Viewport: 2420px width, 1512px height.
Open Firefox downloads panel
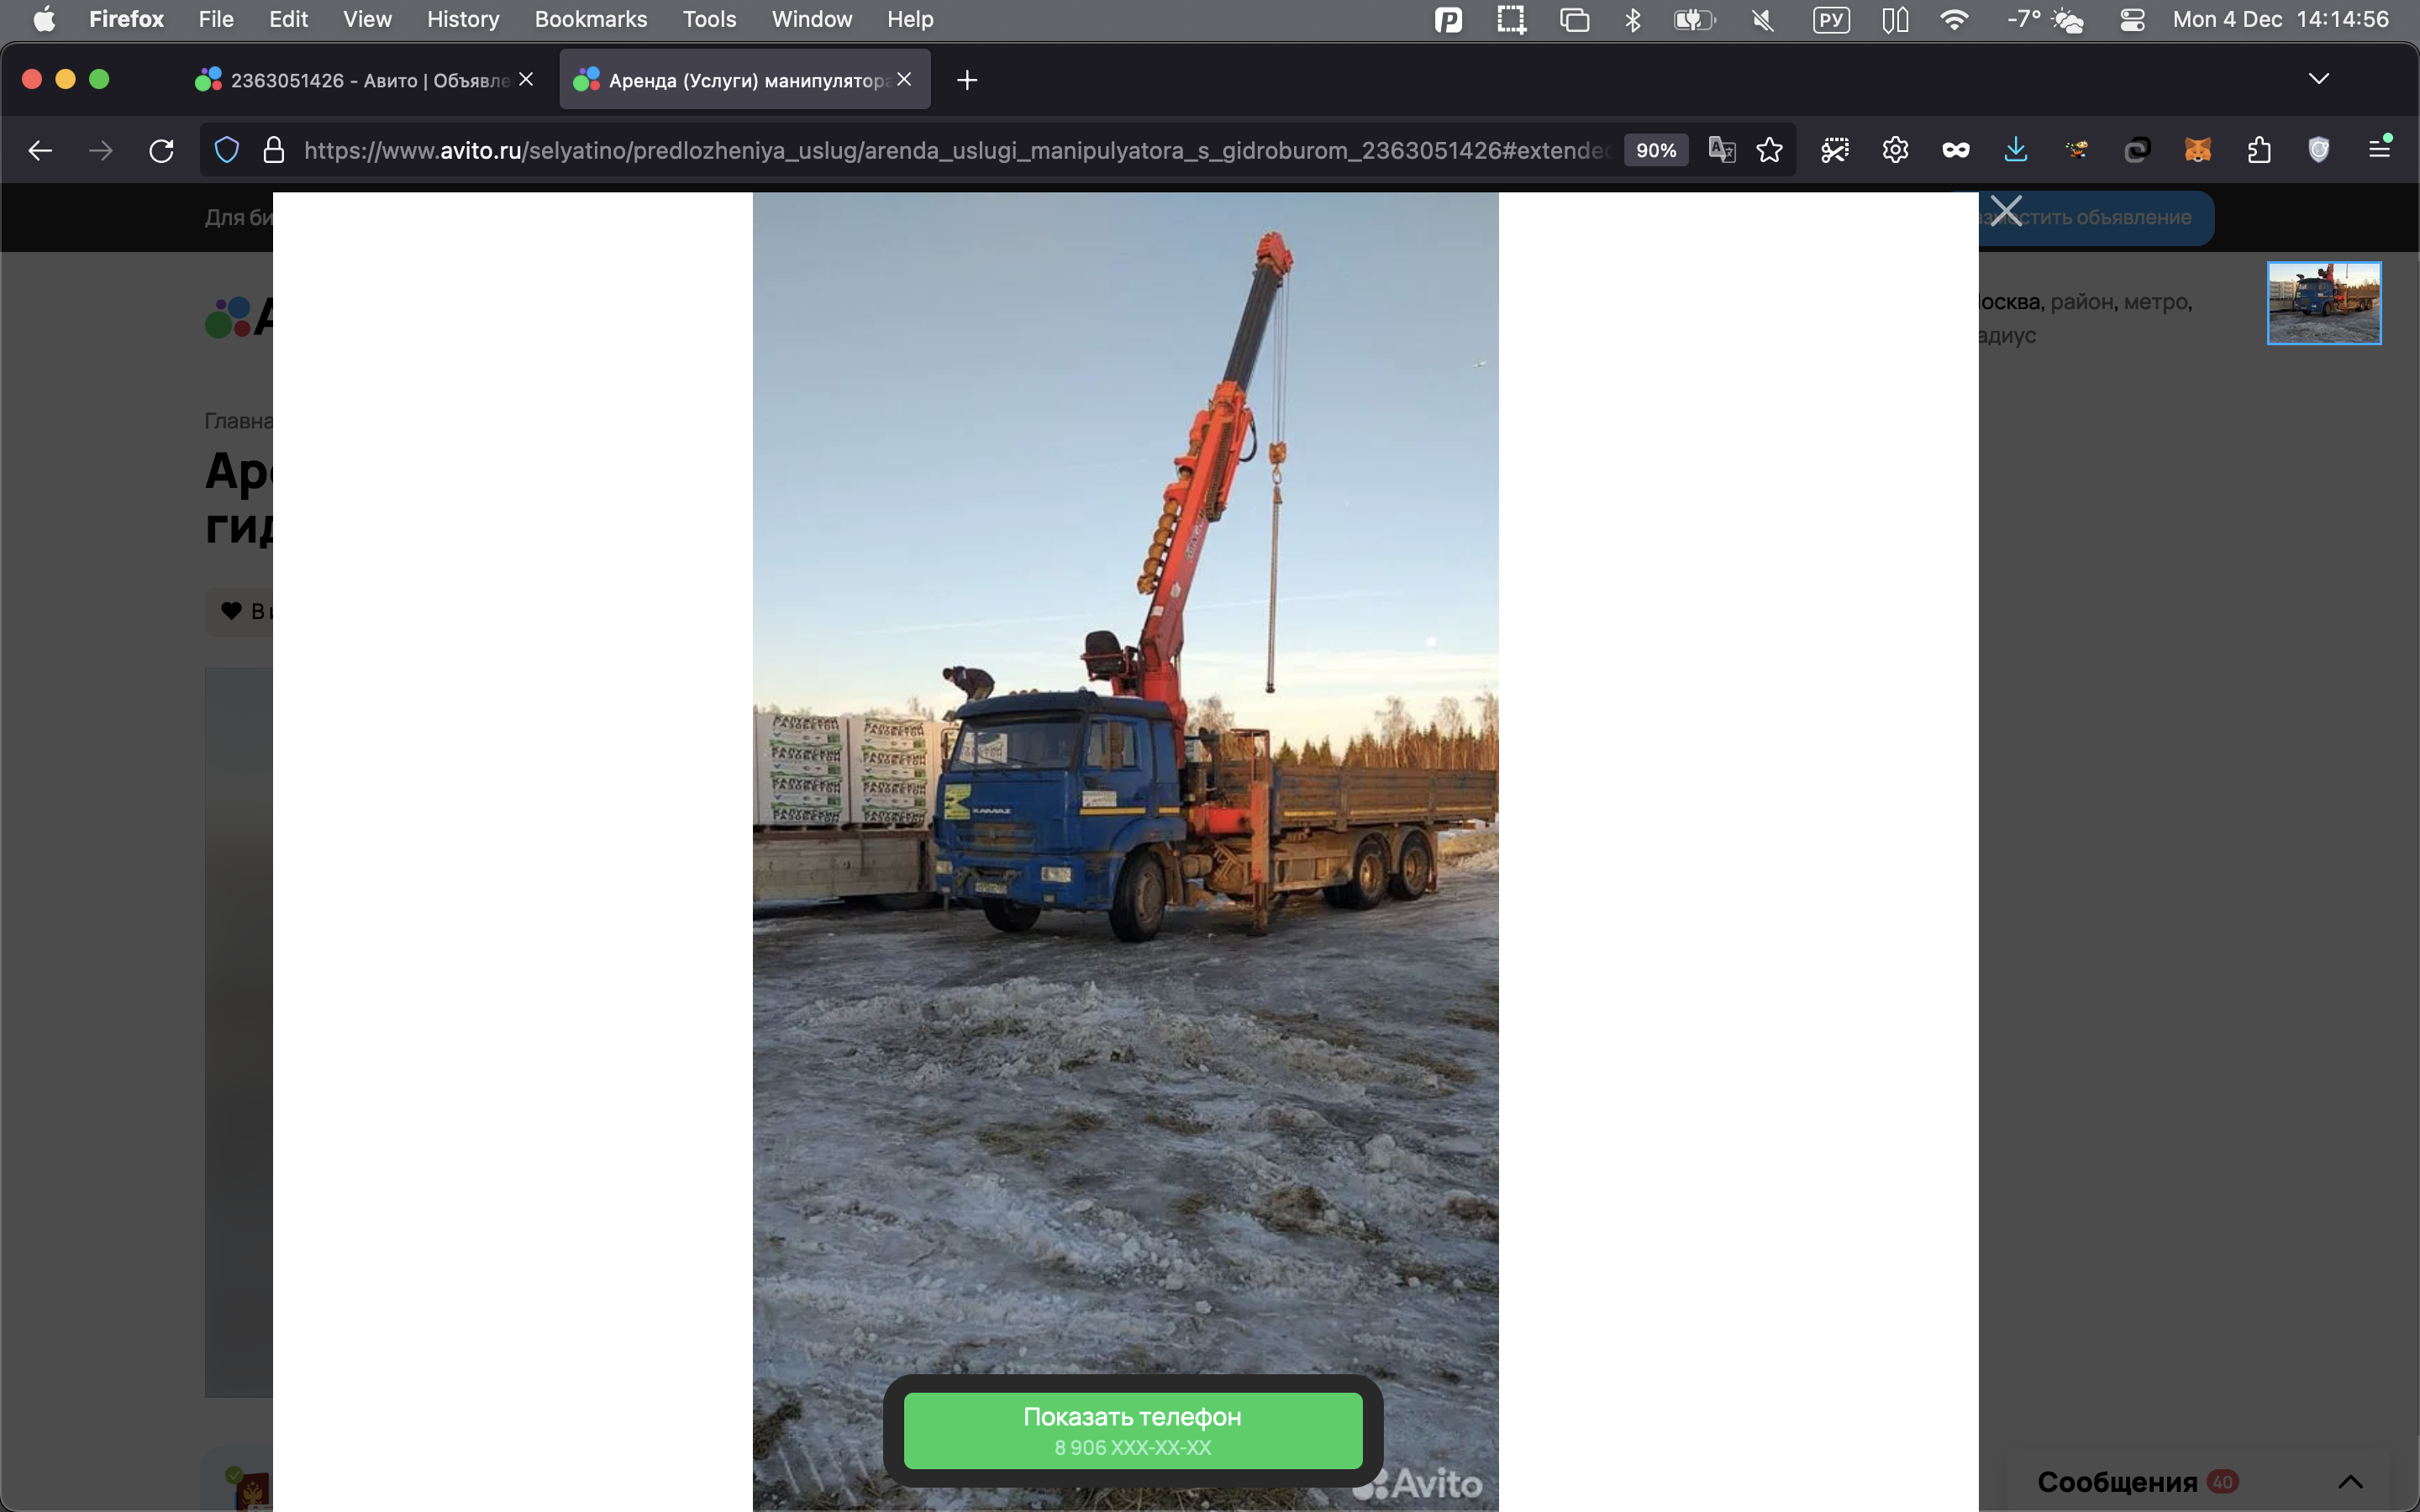click(x=2015, y=150)
